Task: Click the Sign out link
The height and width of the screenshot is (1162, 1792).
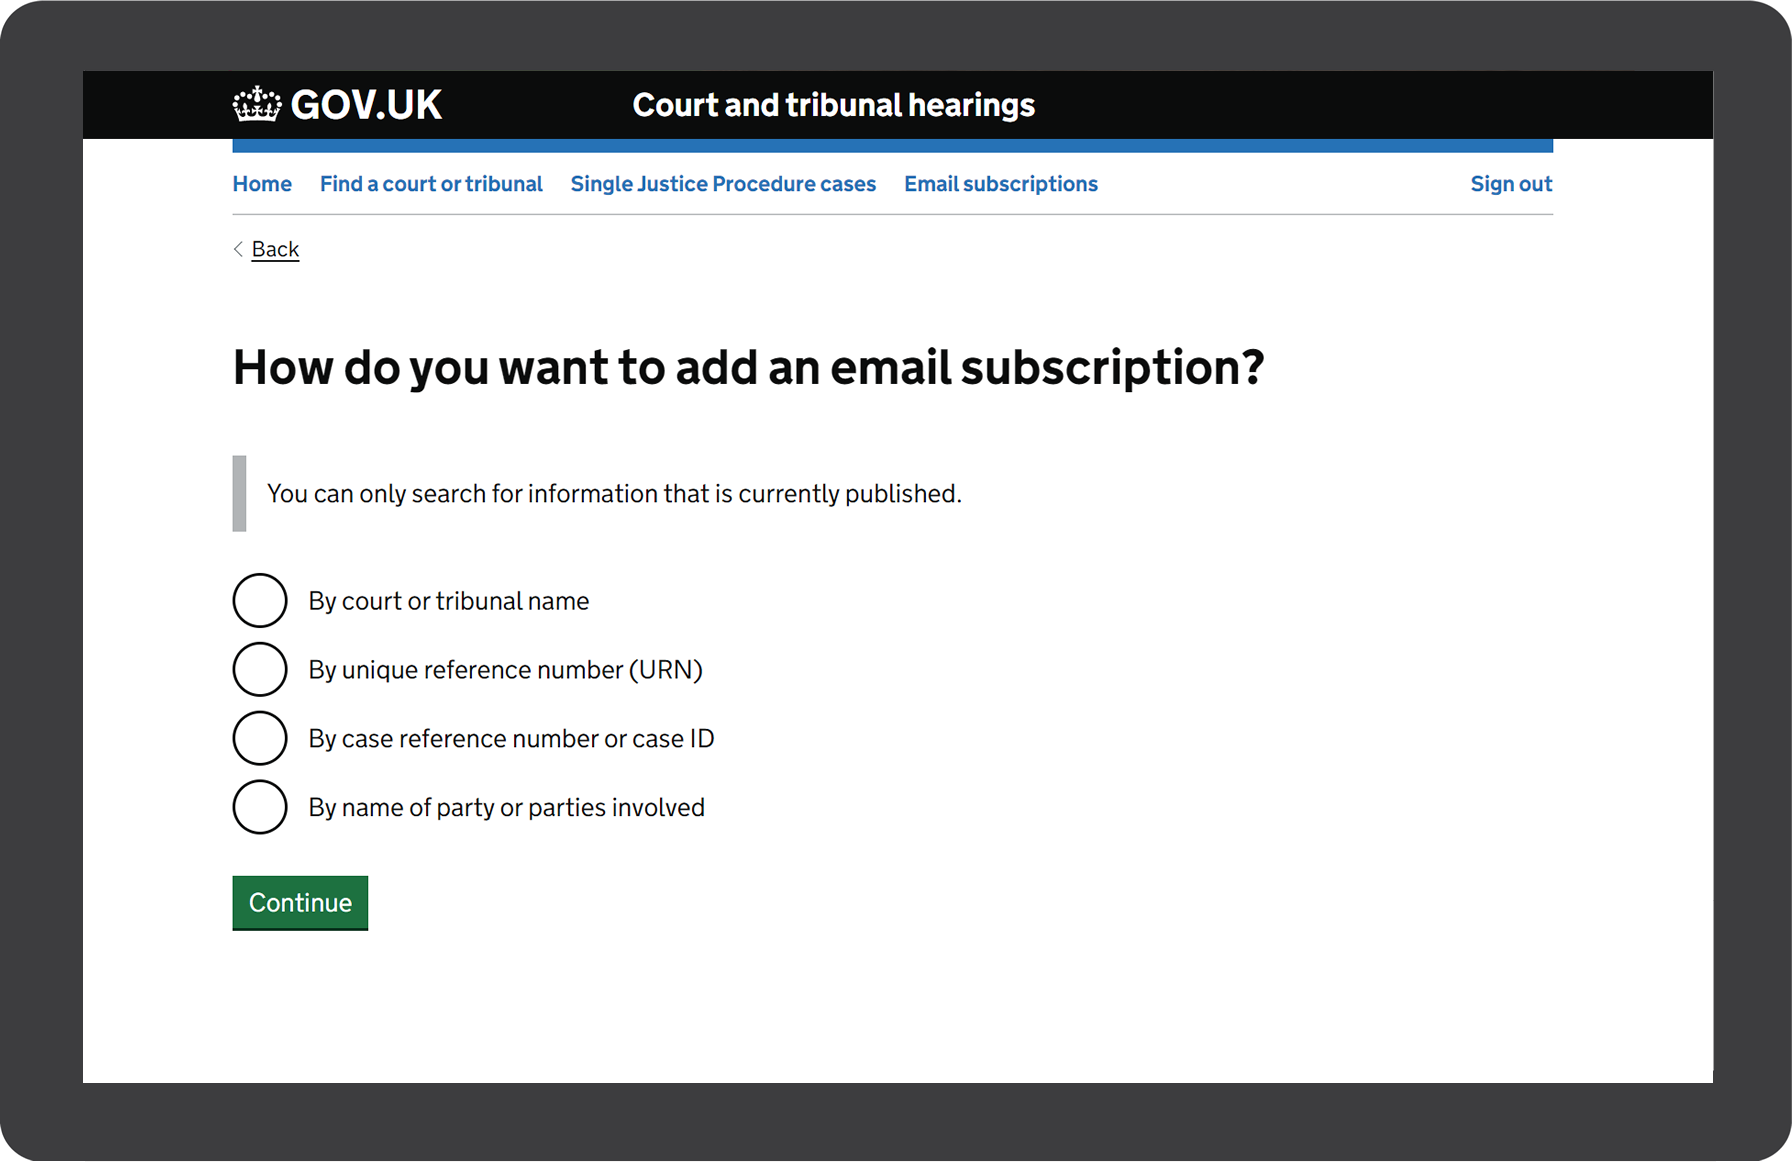Action: tap(1511, 184)
